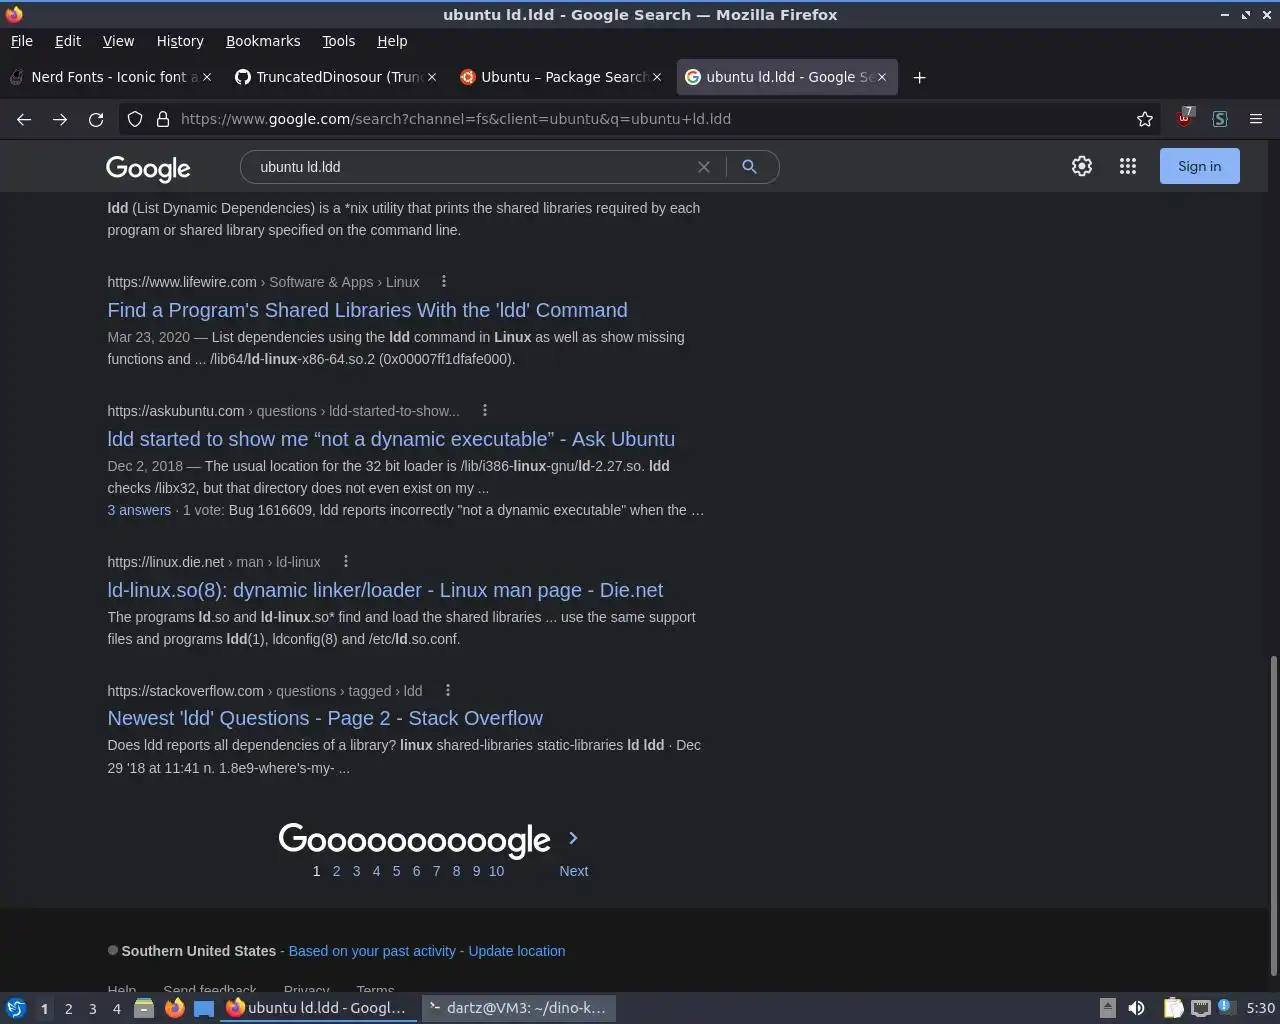1280x1024 pixels.
Task: Click 'Based on your past activity'
Action: tap(372, 951)
